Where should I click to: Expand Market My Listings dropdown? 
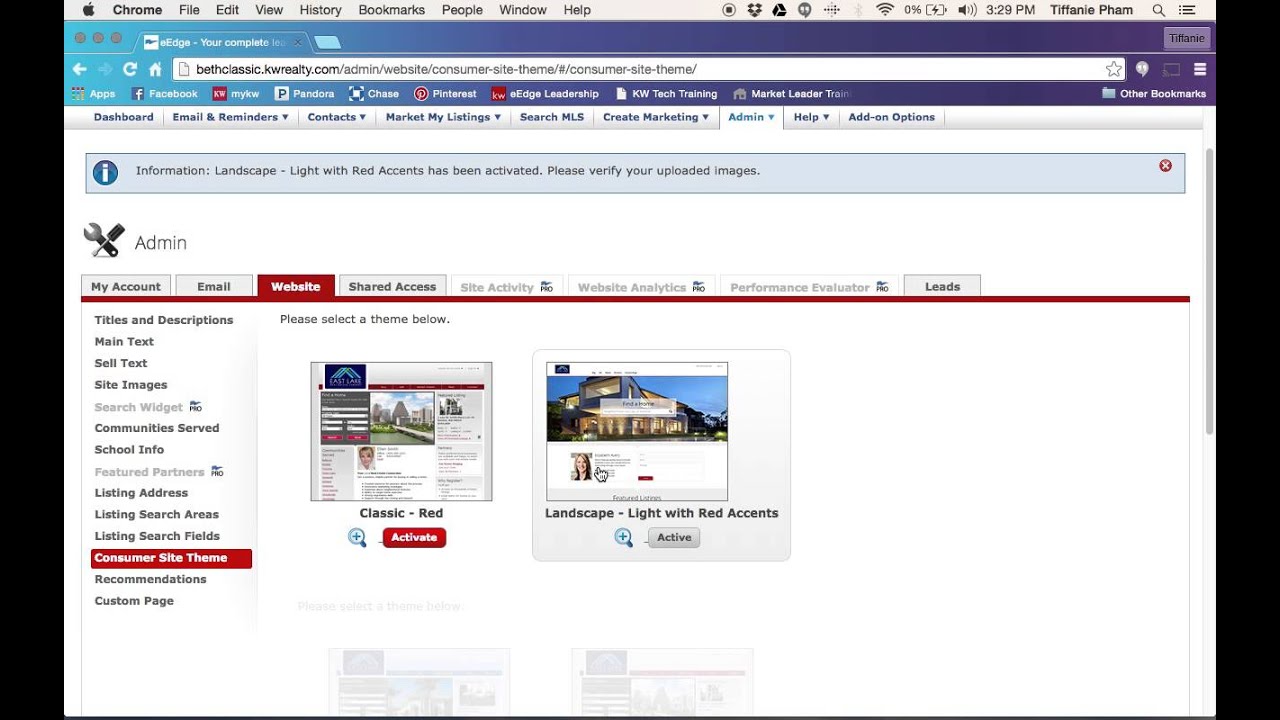tap(443, 117)
